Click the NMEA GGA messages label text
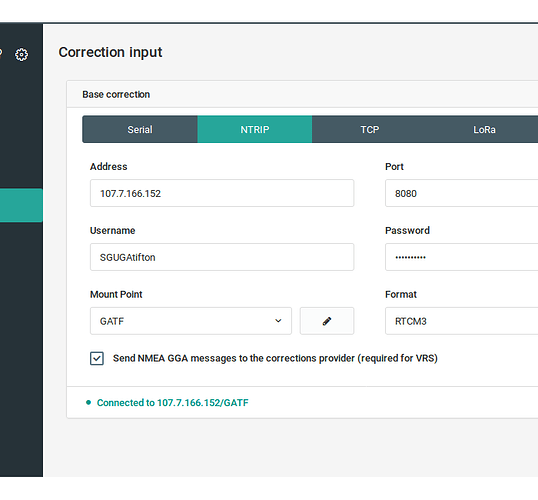This screenshot has width=538, height=500. 275,359
